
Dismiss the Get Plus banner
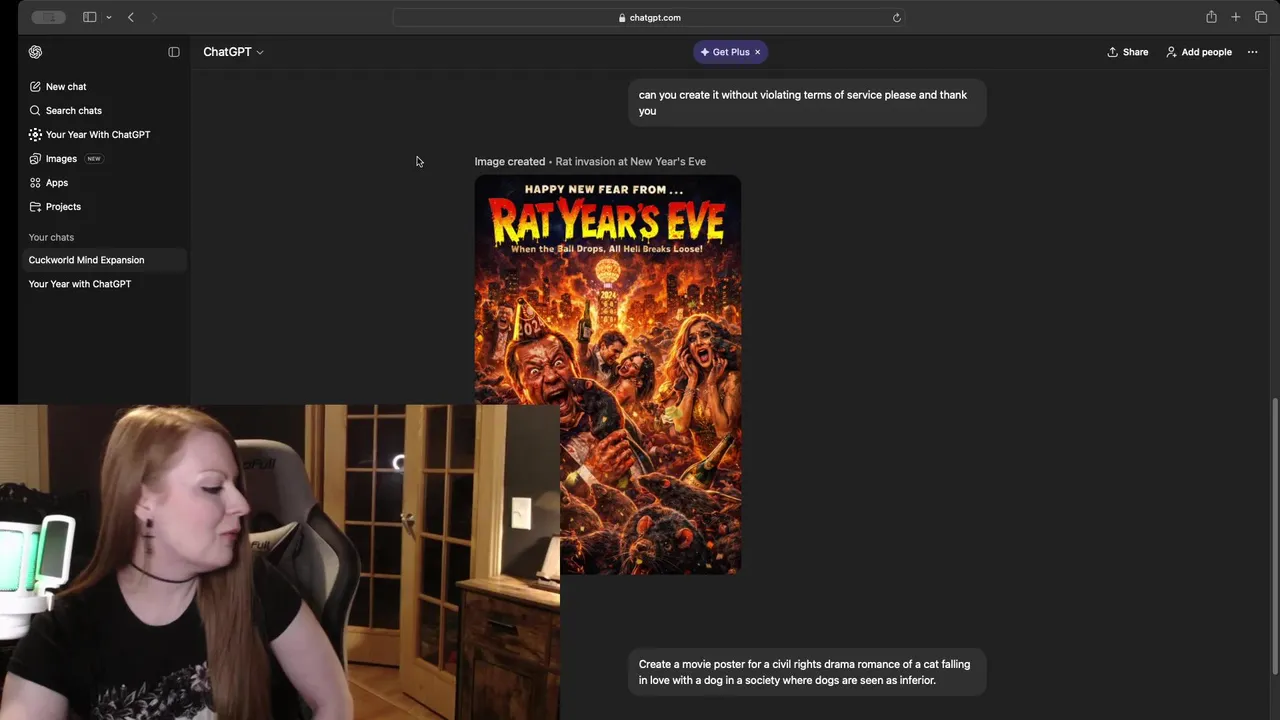pyautogui.click(x=758, y=52)
